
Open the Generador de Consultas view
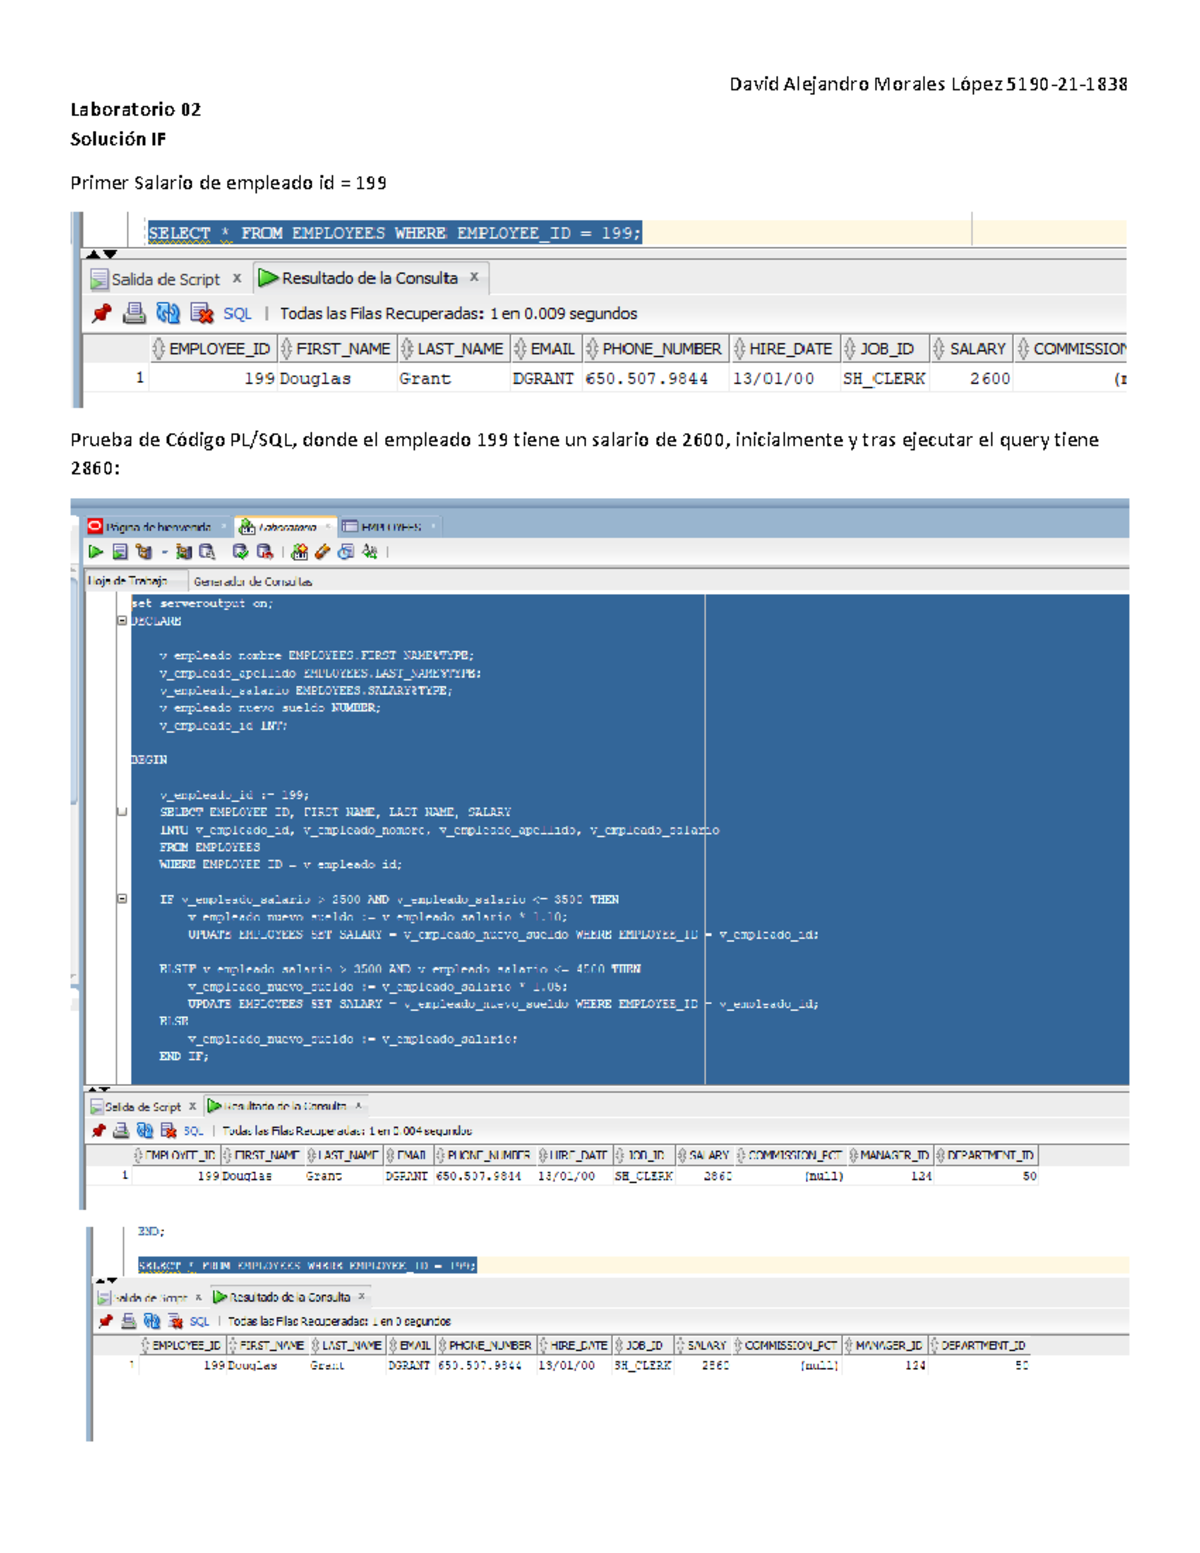(253, 580)
